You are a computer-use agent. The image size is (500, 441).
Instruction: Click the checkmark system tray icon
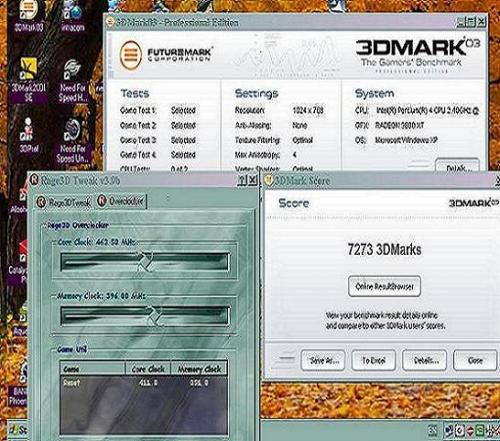click(x=460, y=431)
